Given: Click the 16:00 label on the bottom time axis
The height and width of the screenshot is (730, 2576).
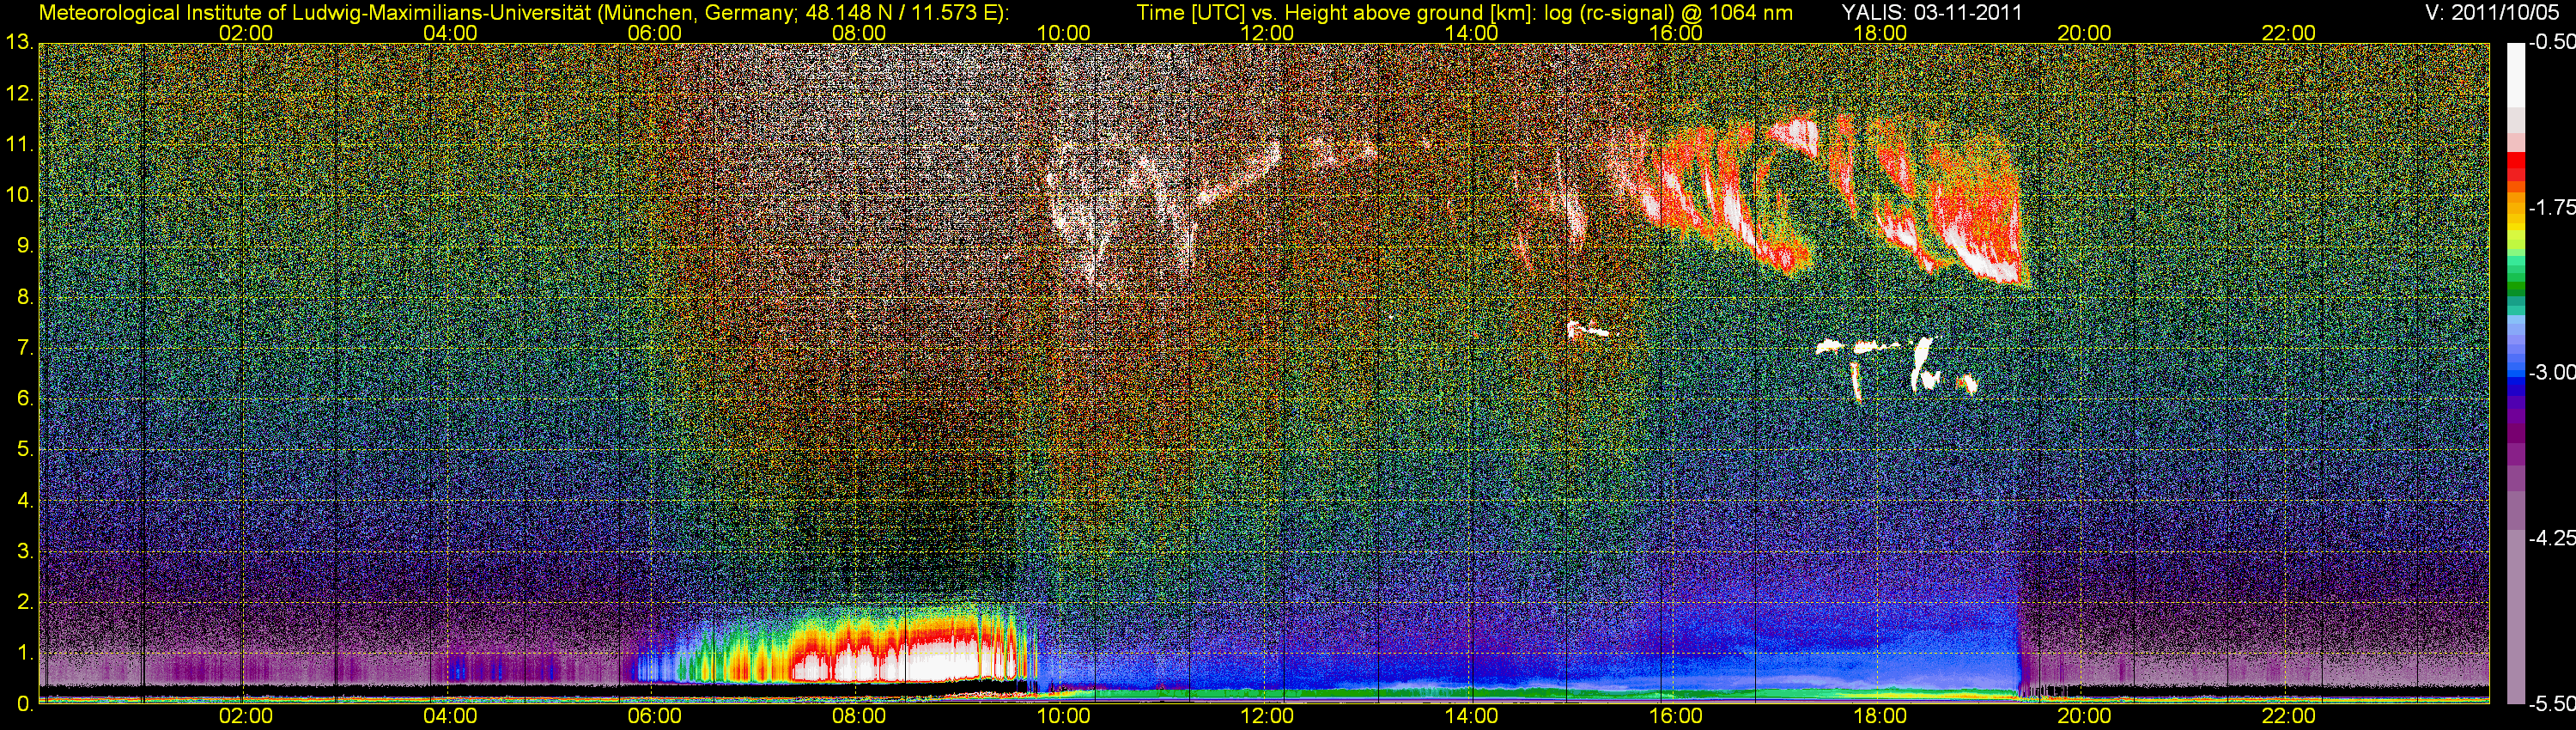Looking at the screenshot, I should point(1675,716).
